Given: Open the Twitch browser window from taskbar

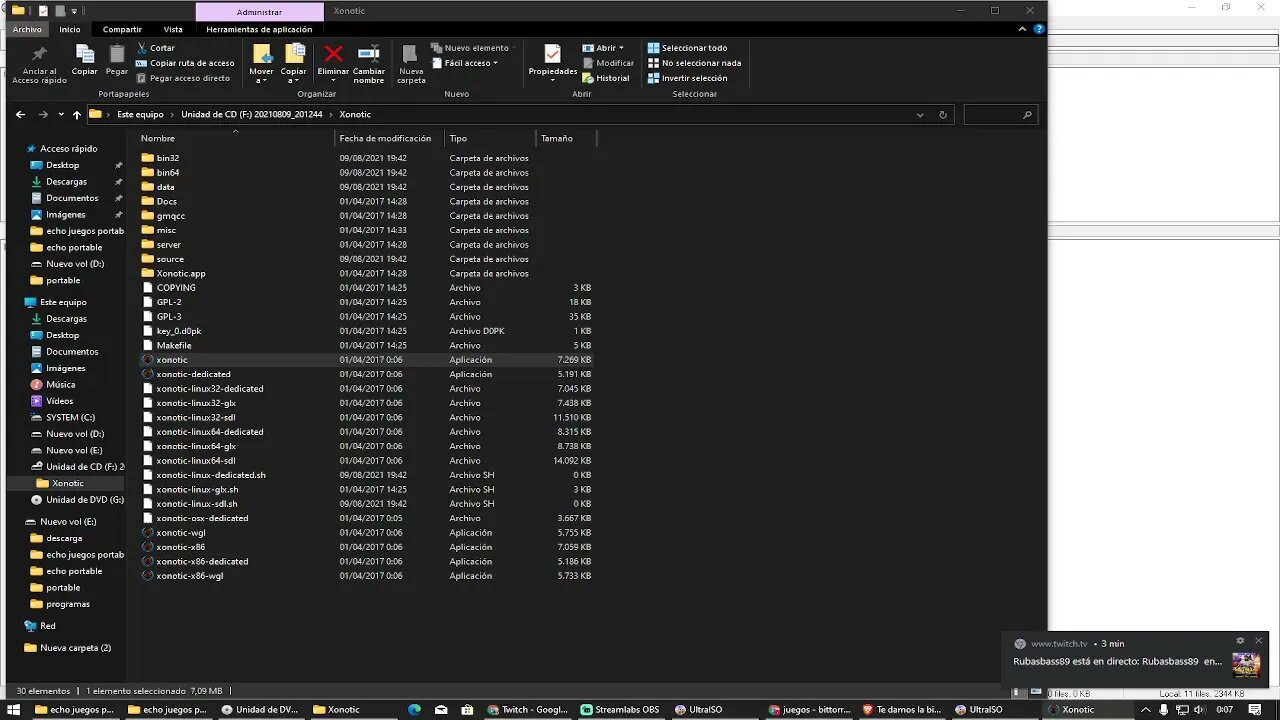Looking at the screenshot, I should [528, 710].
